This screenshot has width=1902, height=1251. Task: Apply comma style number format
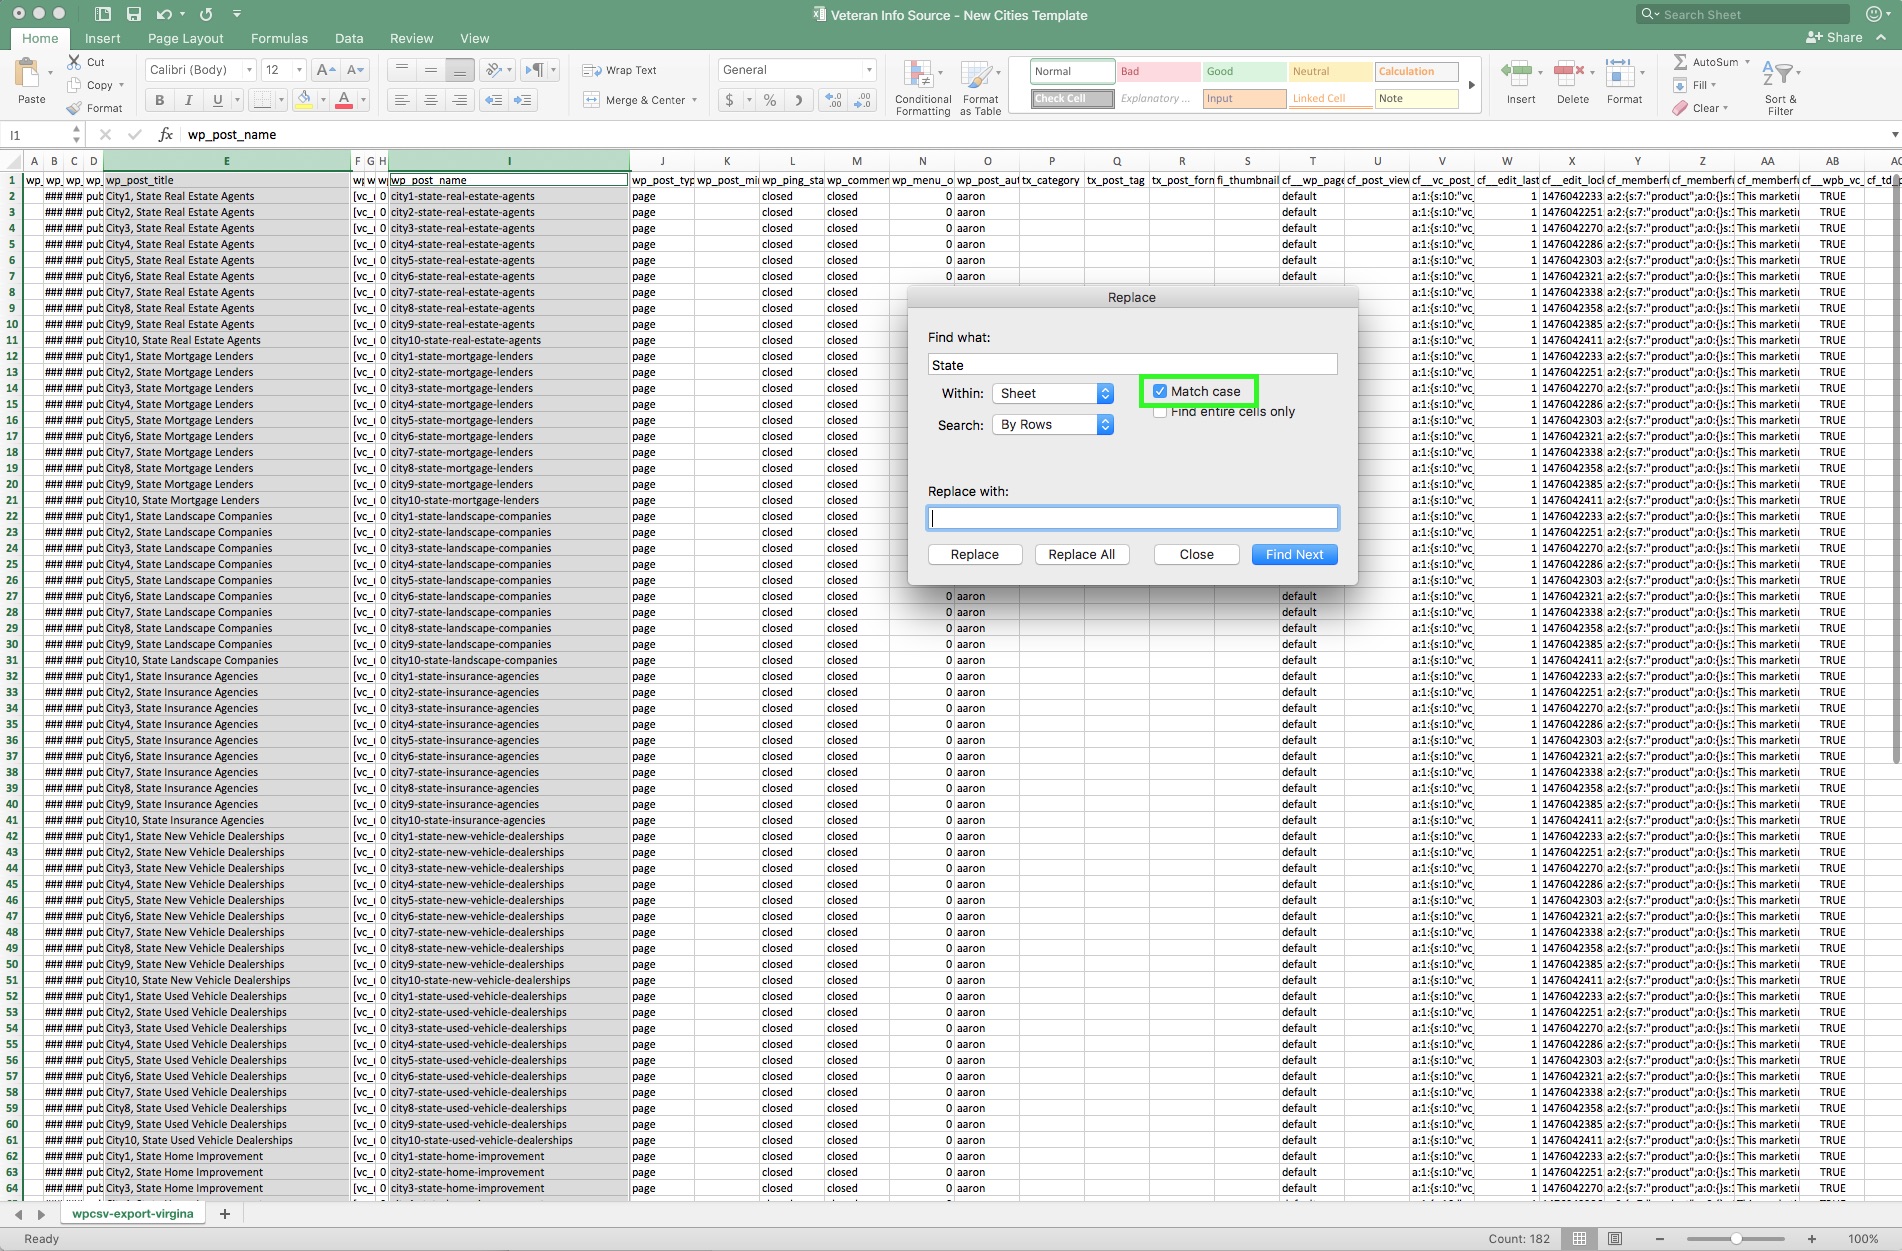tap(797, 100)
